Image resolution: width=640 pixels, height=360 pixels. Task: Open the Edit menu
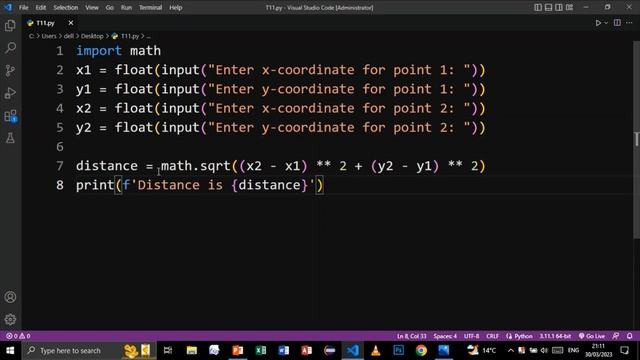click(40, 7)
